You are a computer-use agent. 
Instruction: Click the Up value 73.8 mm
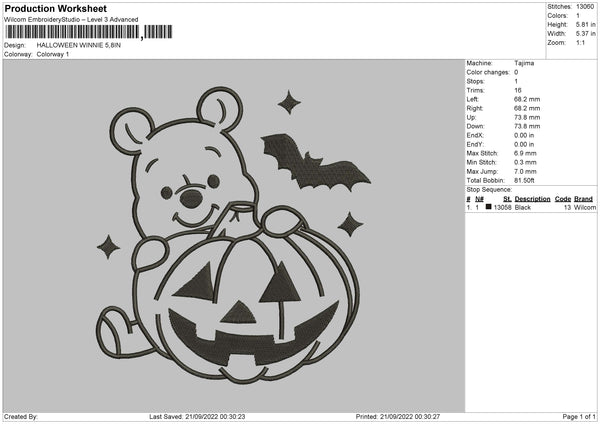point(527,117)
